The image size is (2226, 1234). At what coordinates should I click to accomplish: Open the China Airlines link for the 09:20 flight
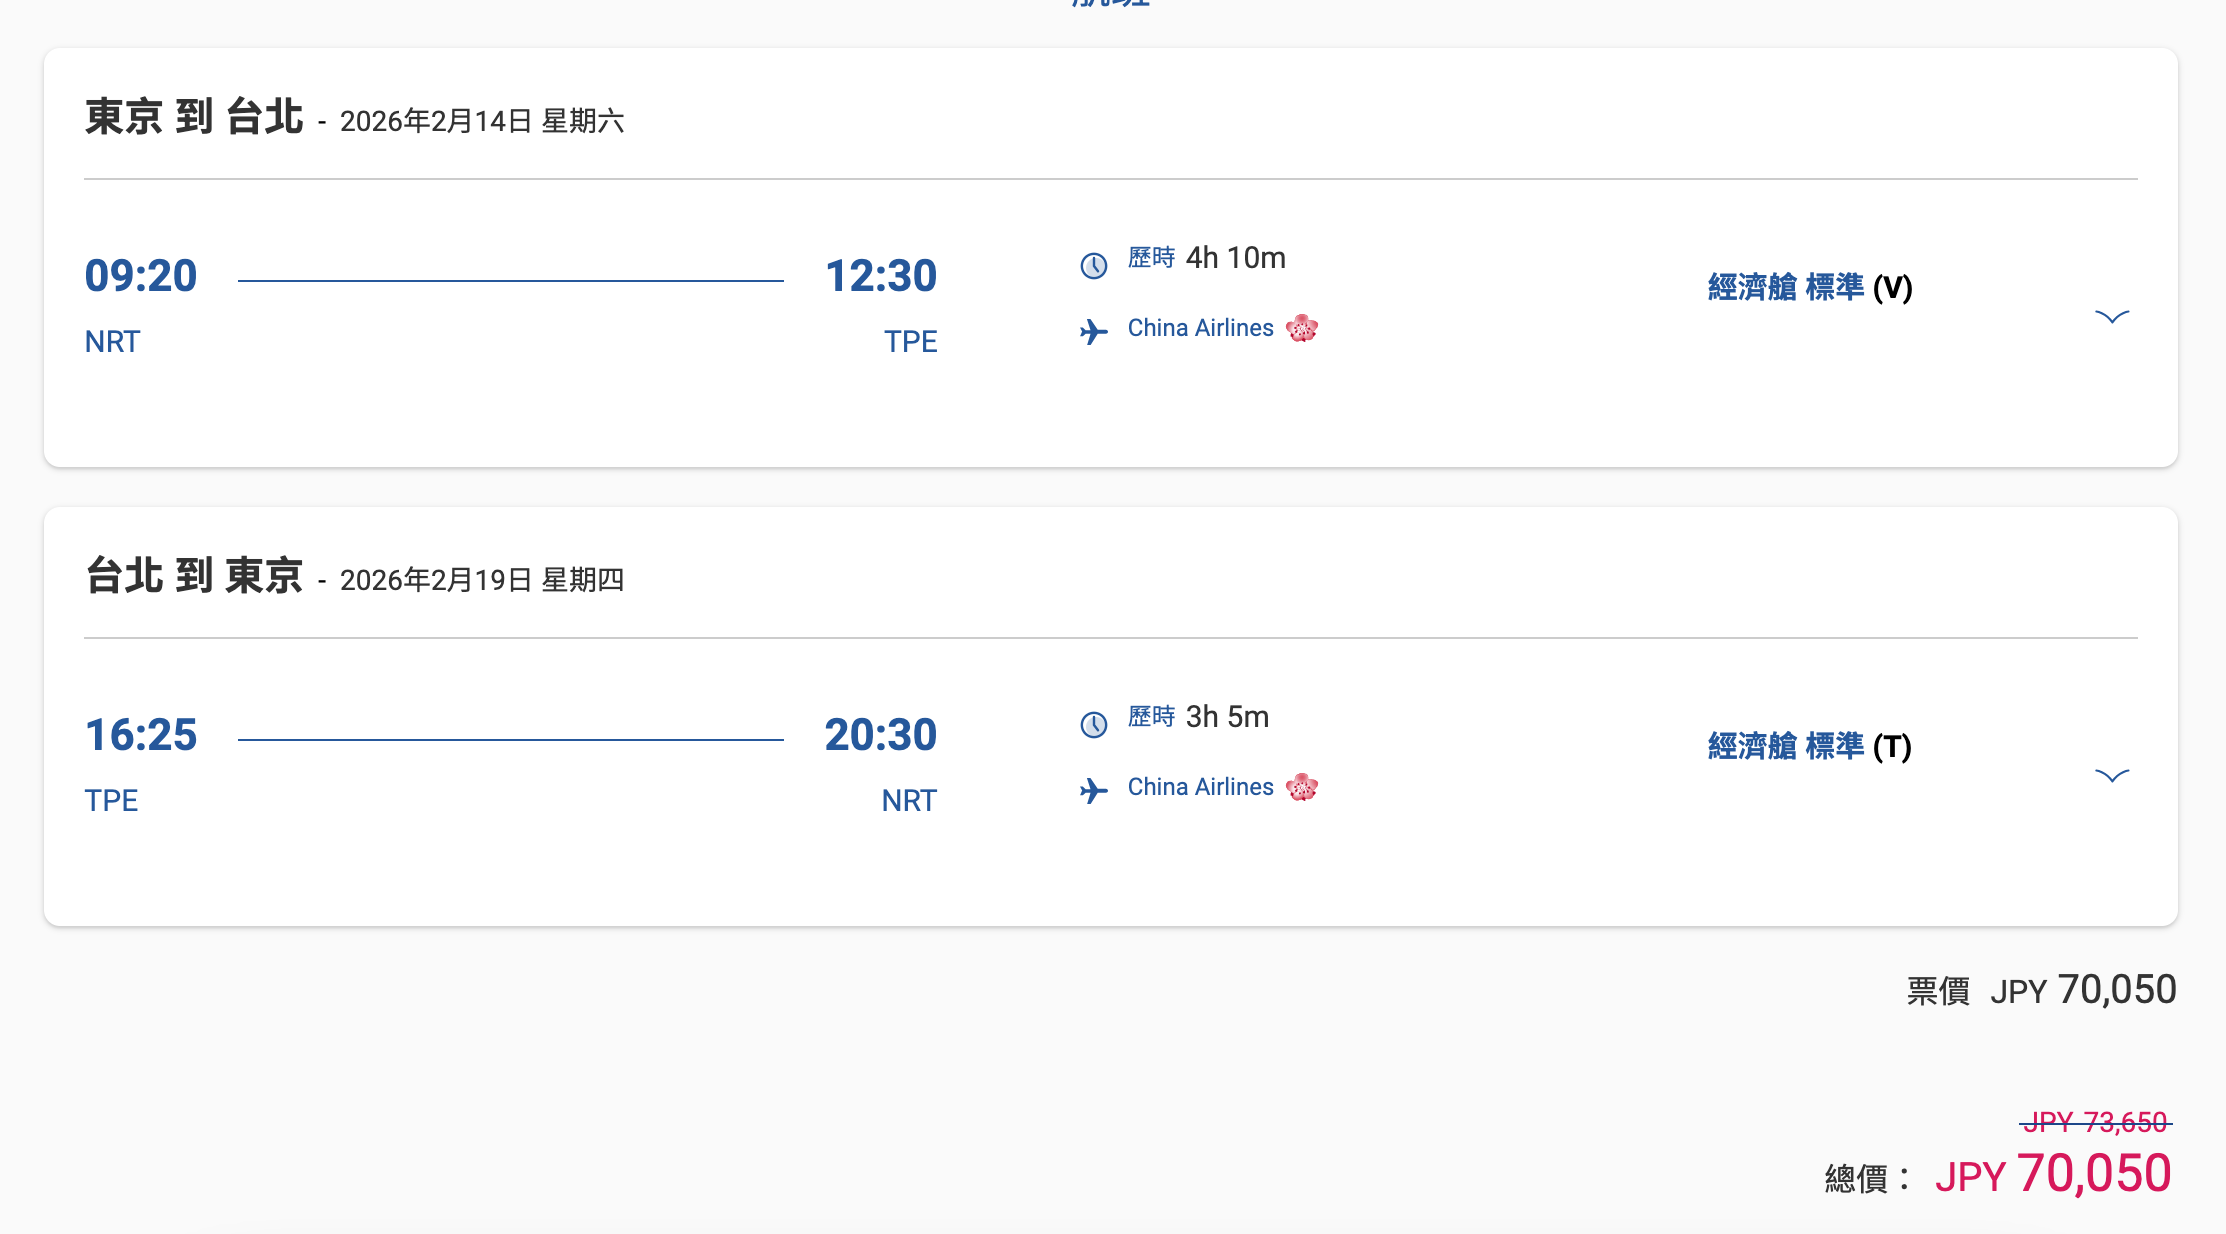coord(1200,328)
